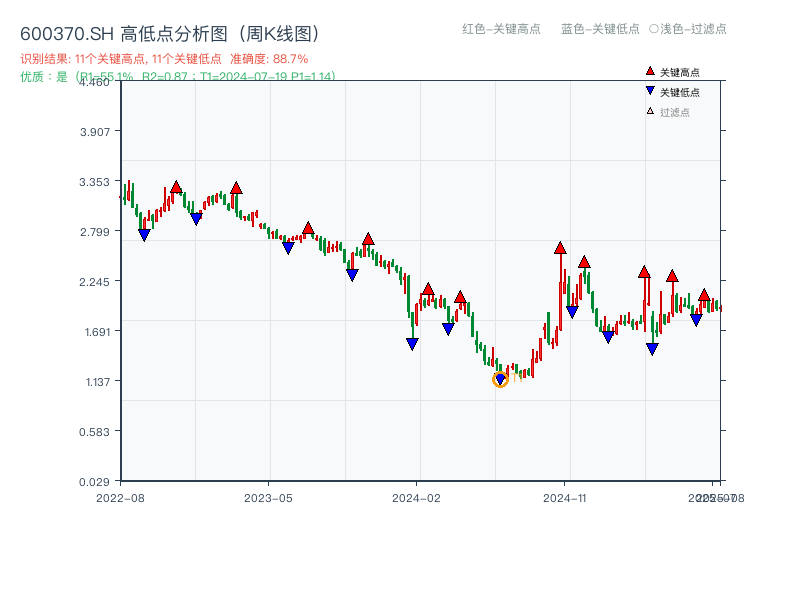Click the 2023-05 x-axis label
The height and width of the screenshot is (600, 800).
tap(268, 498)
